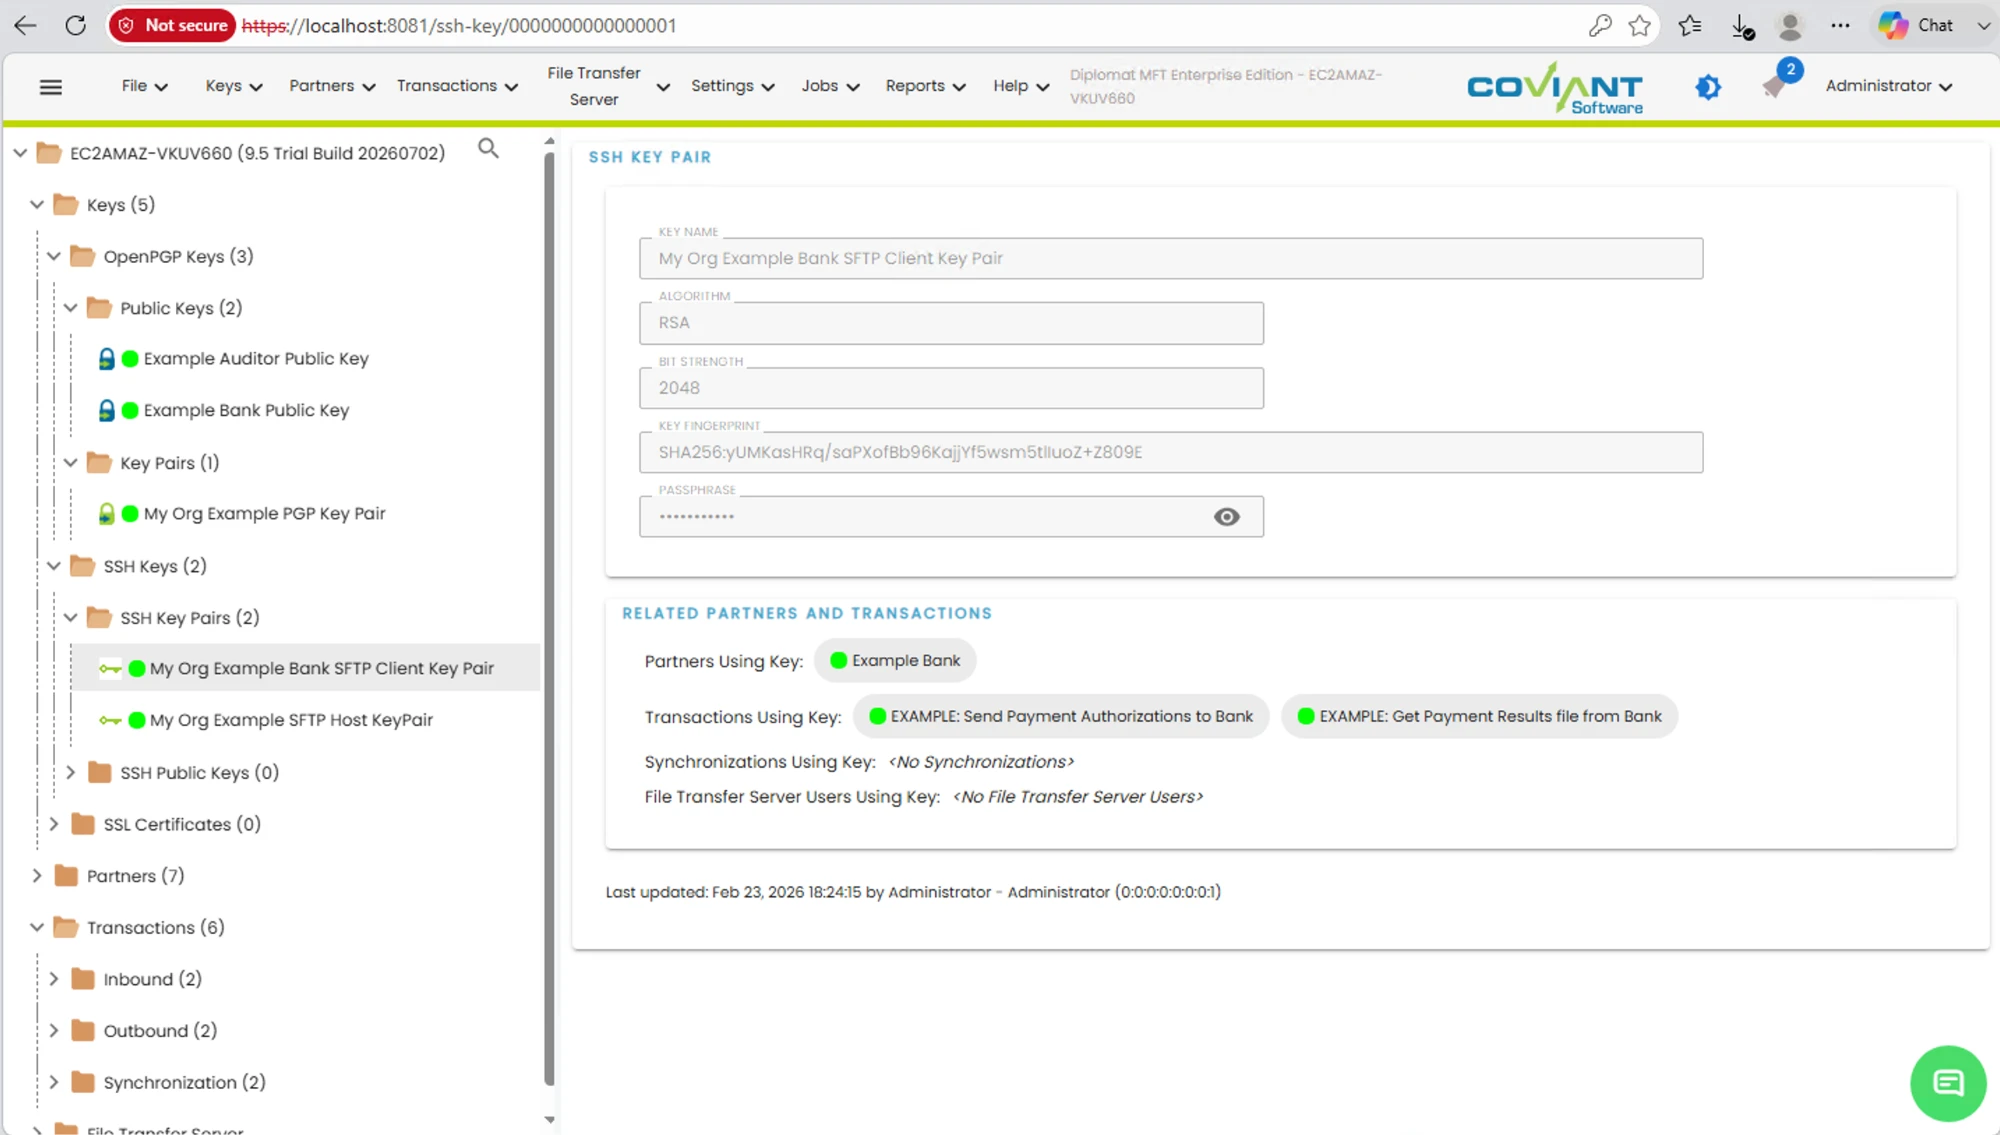This screenshot has height=1135, width=2000.
Task: Open EXAMPLE: Get Payment Results file from Bank
Action: pos(1479,717)
